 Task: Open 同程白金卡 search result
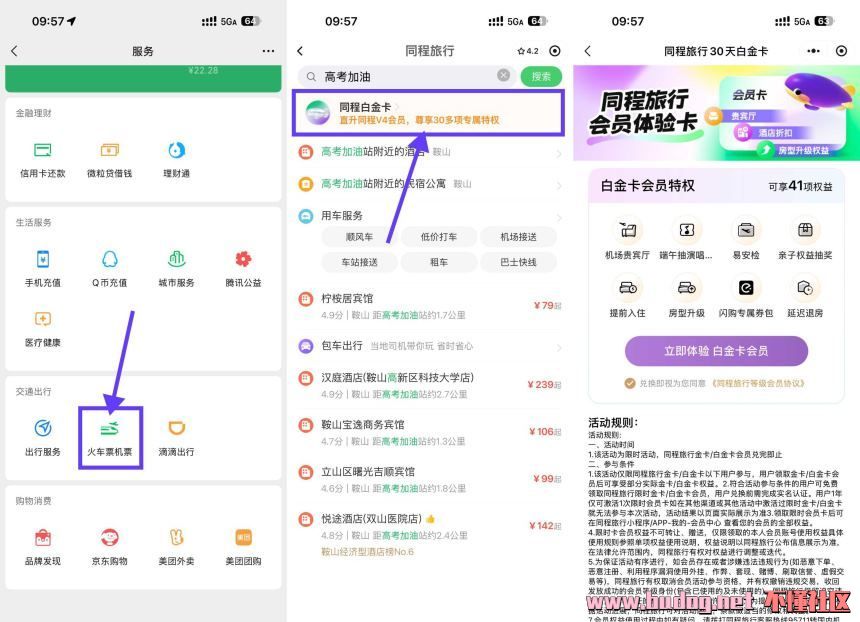click(428, 113)
